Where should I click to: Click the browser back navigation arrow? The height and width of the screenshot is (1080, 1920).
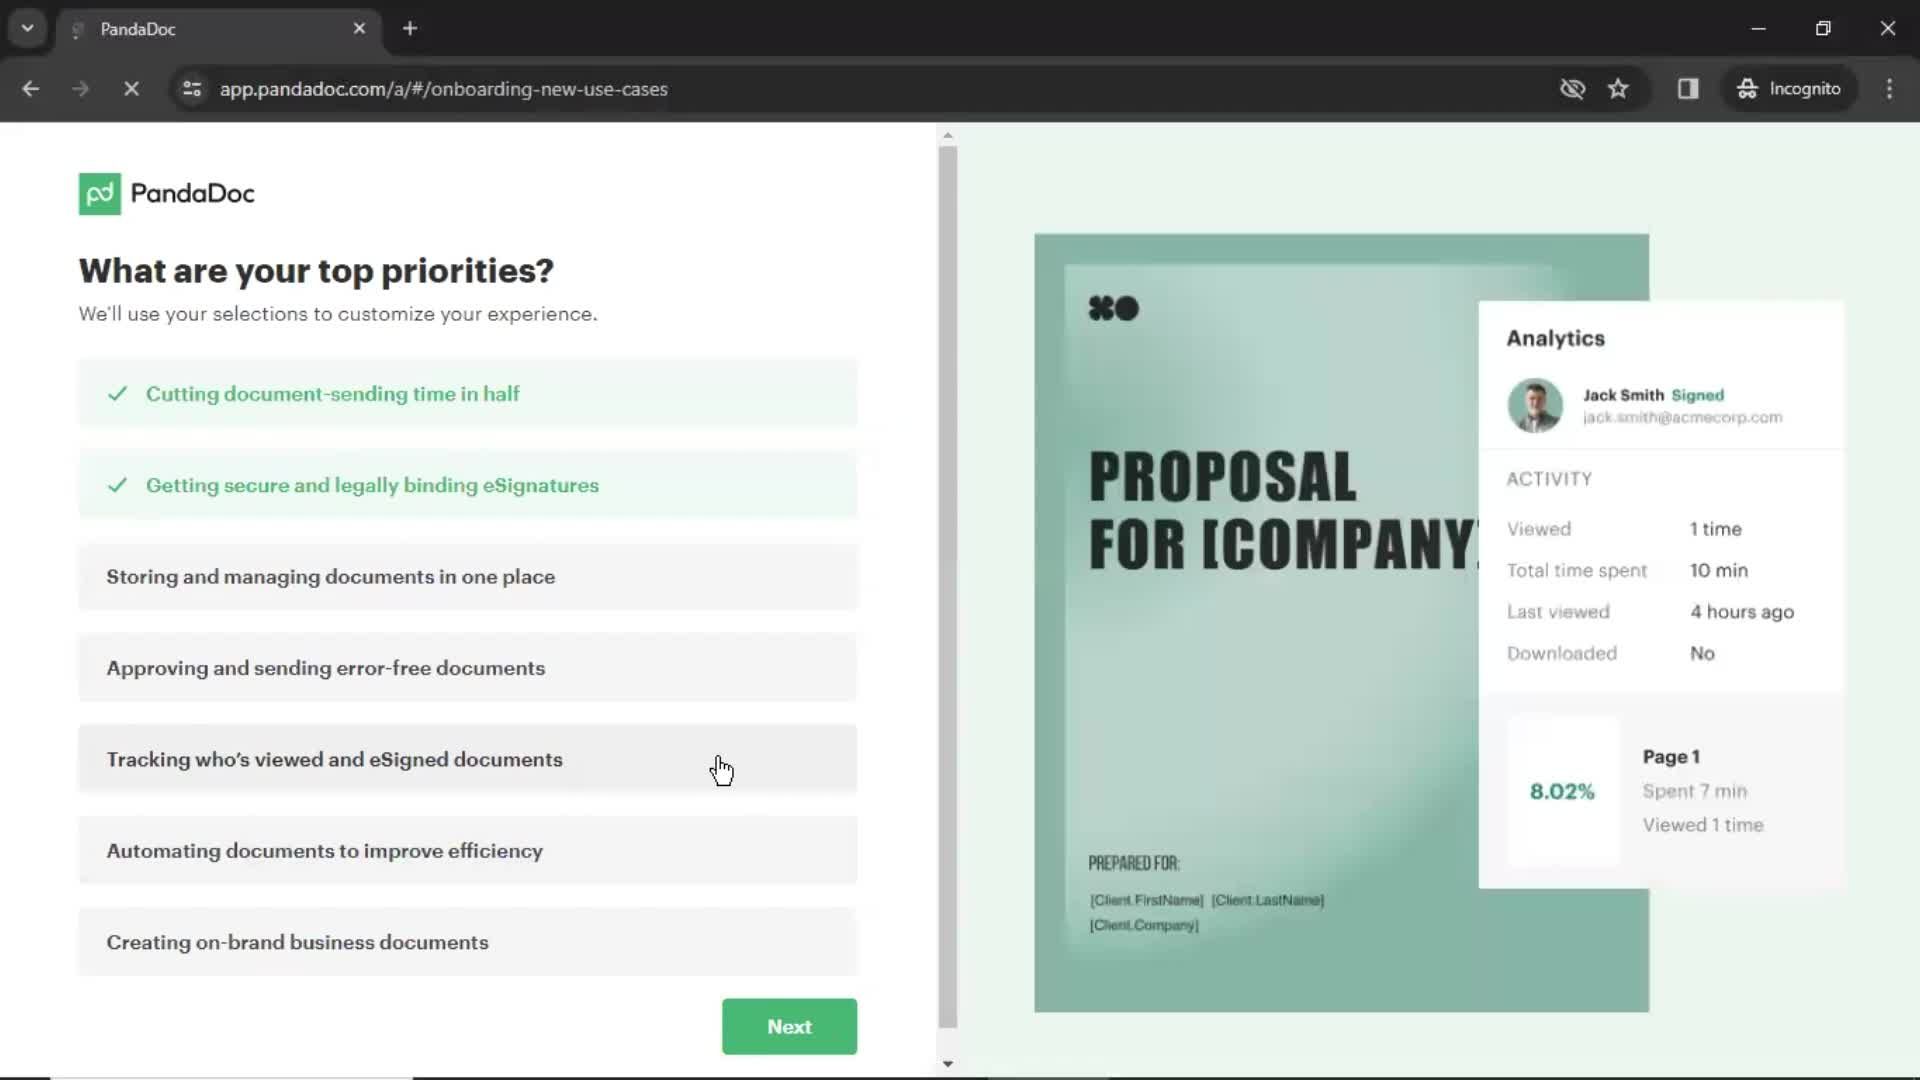32,88
